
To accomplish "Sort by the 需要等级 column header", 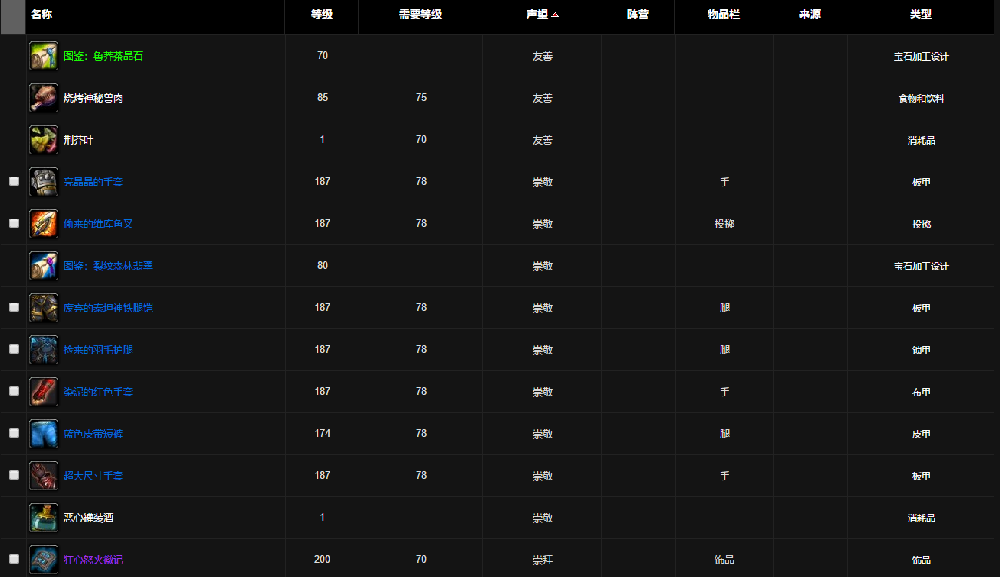I will coord(420,15).
